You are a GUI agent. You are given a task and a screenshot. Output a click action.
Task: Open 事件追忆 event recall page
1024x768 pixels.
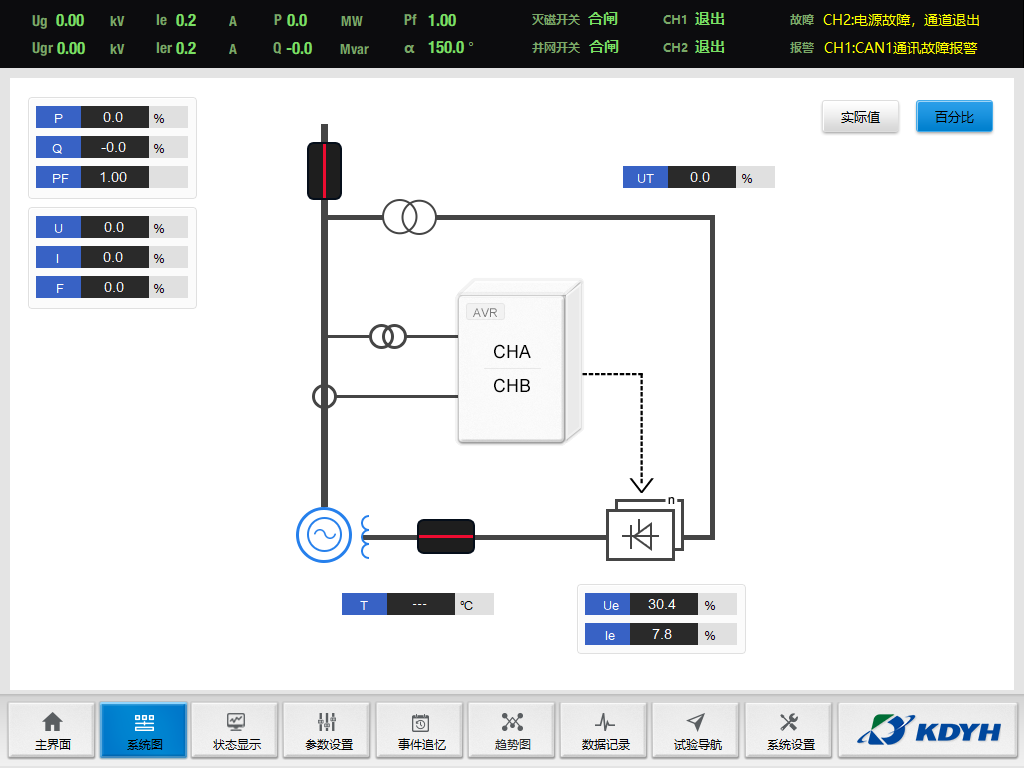pos(421,730)
